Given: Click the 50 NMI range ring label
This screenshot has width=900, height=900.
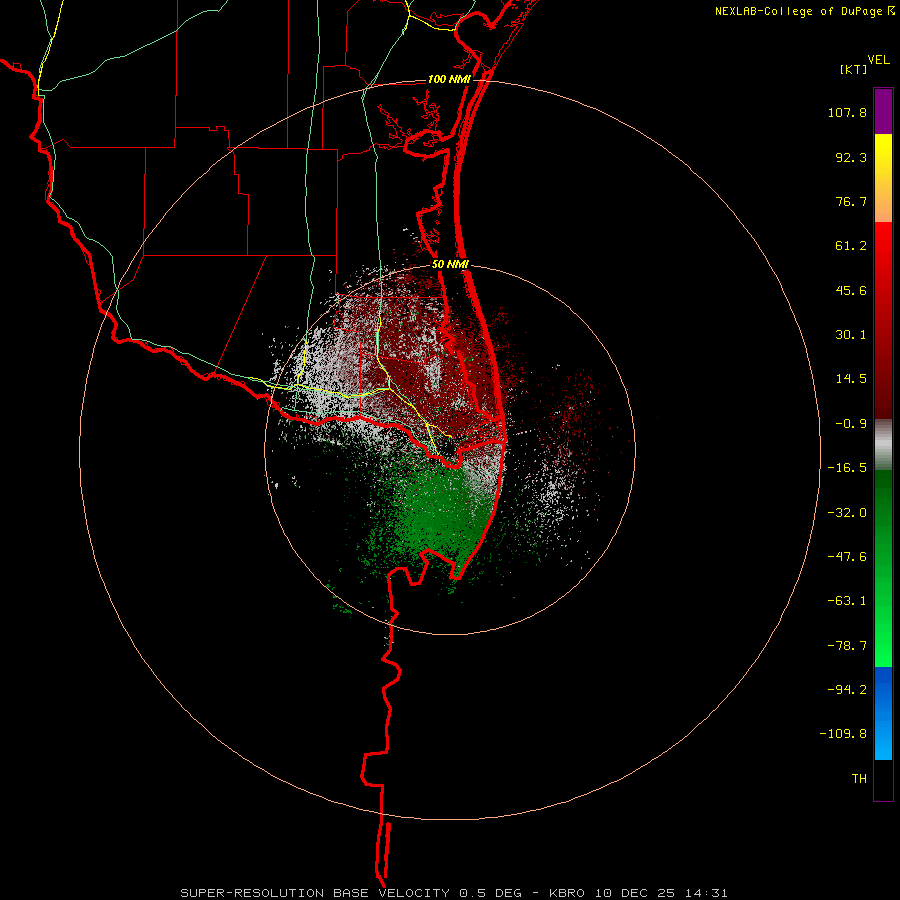Looking at the screenshot, I should [x=451, y=264].
